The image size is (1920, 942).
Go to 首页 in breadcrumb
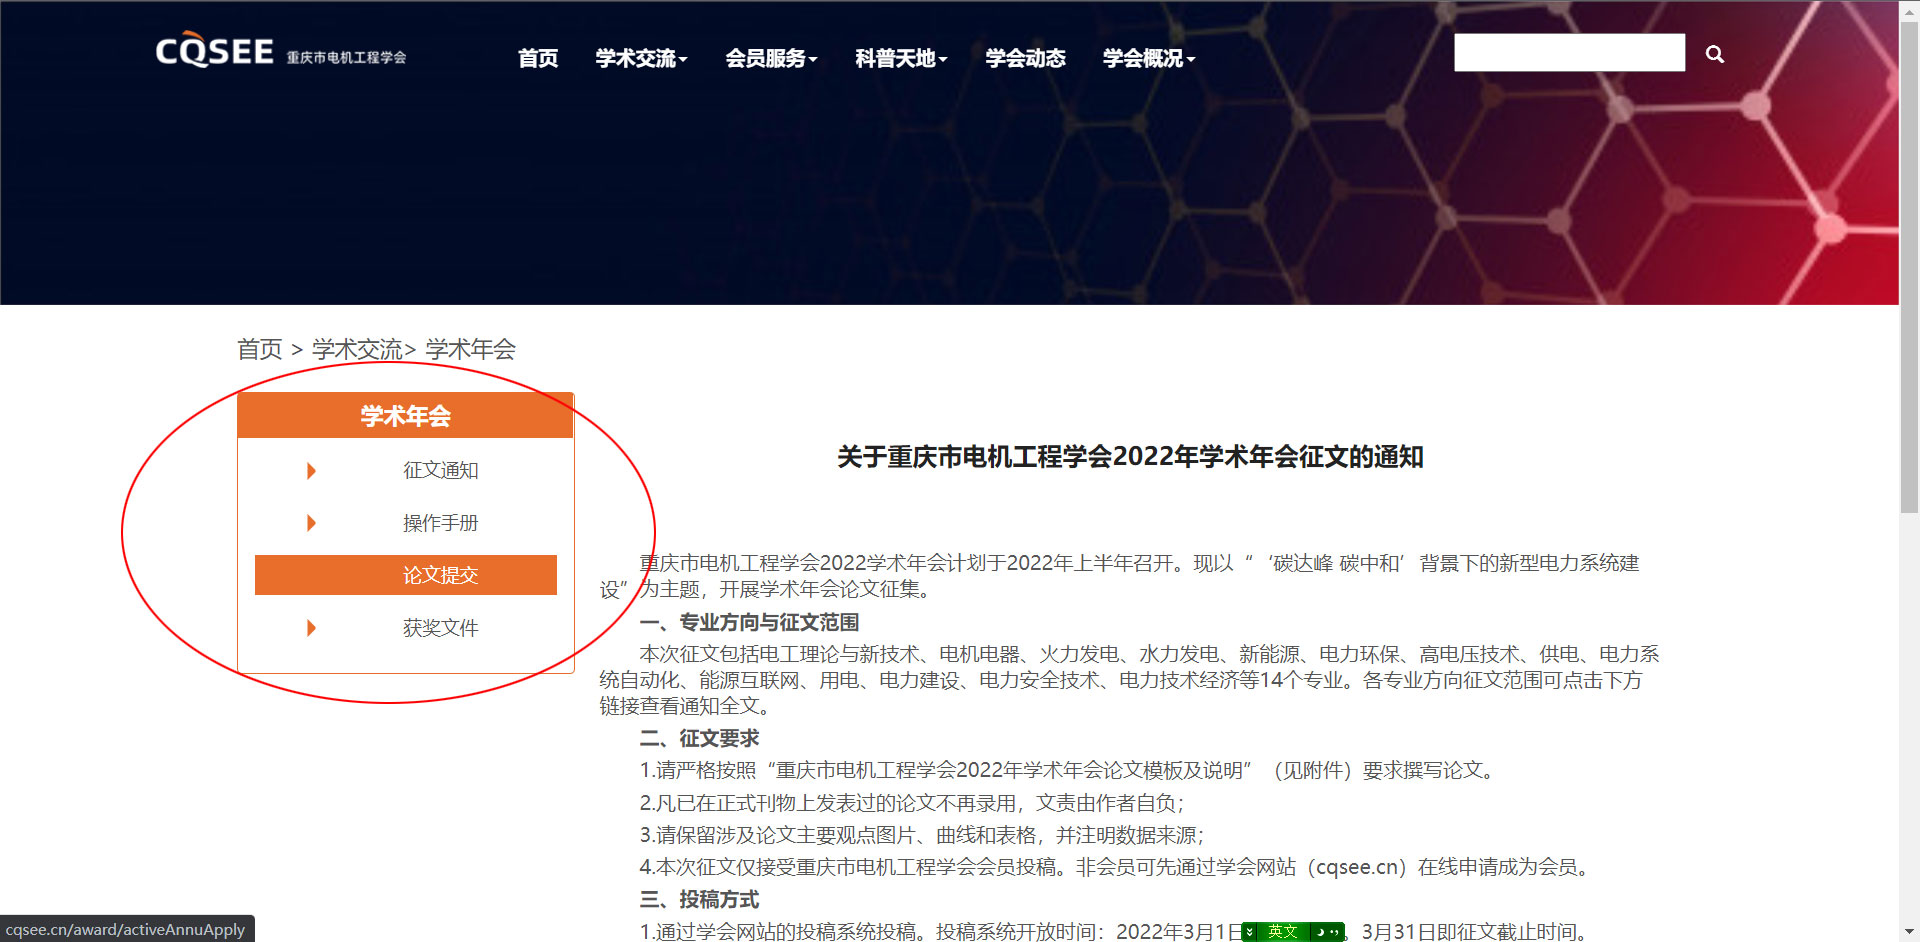click(260, 349)
